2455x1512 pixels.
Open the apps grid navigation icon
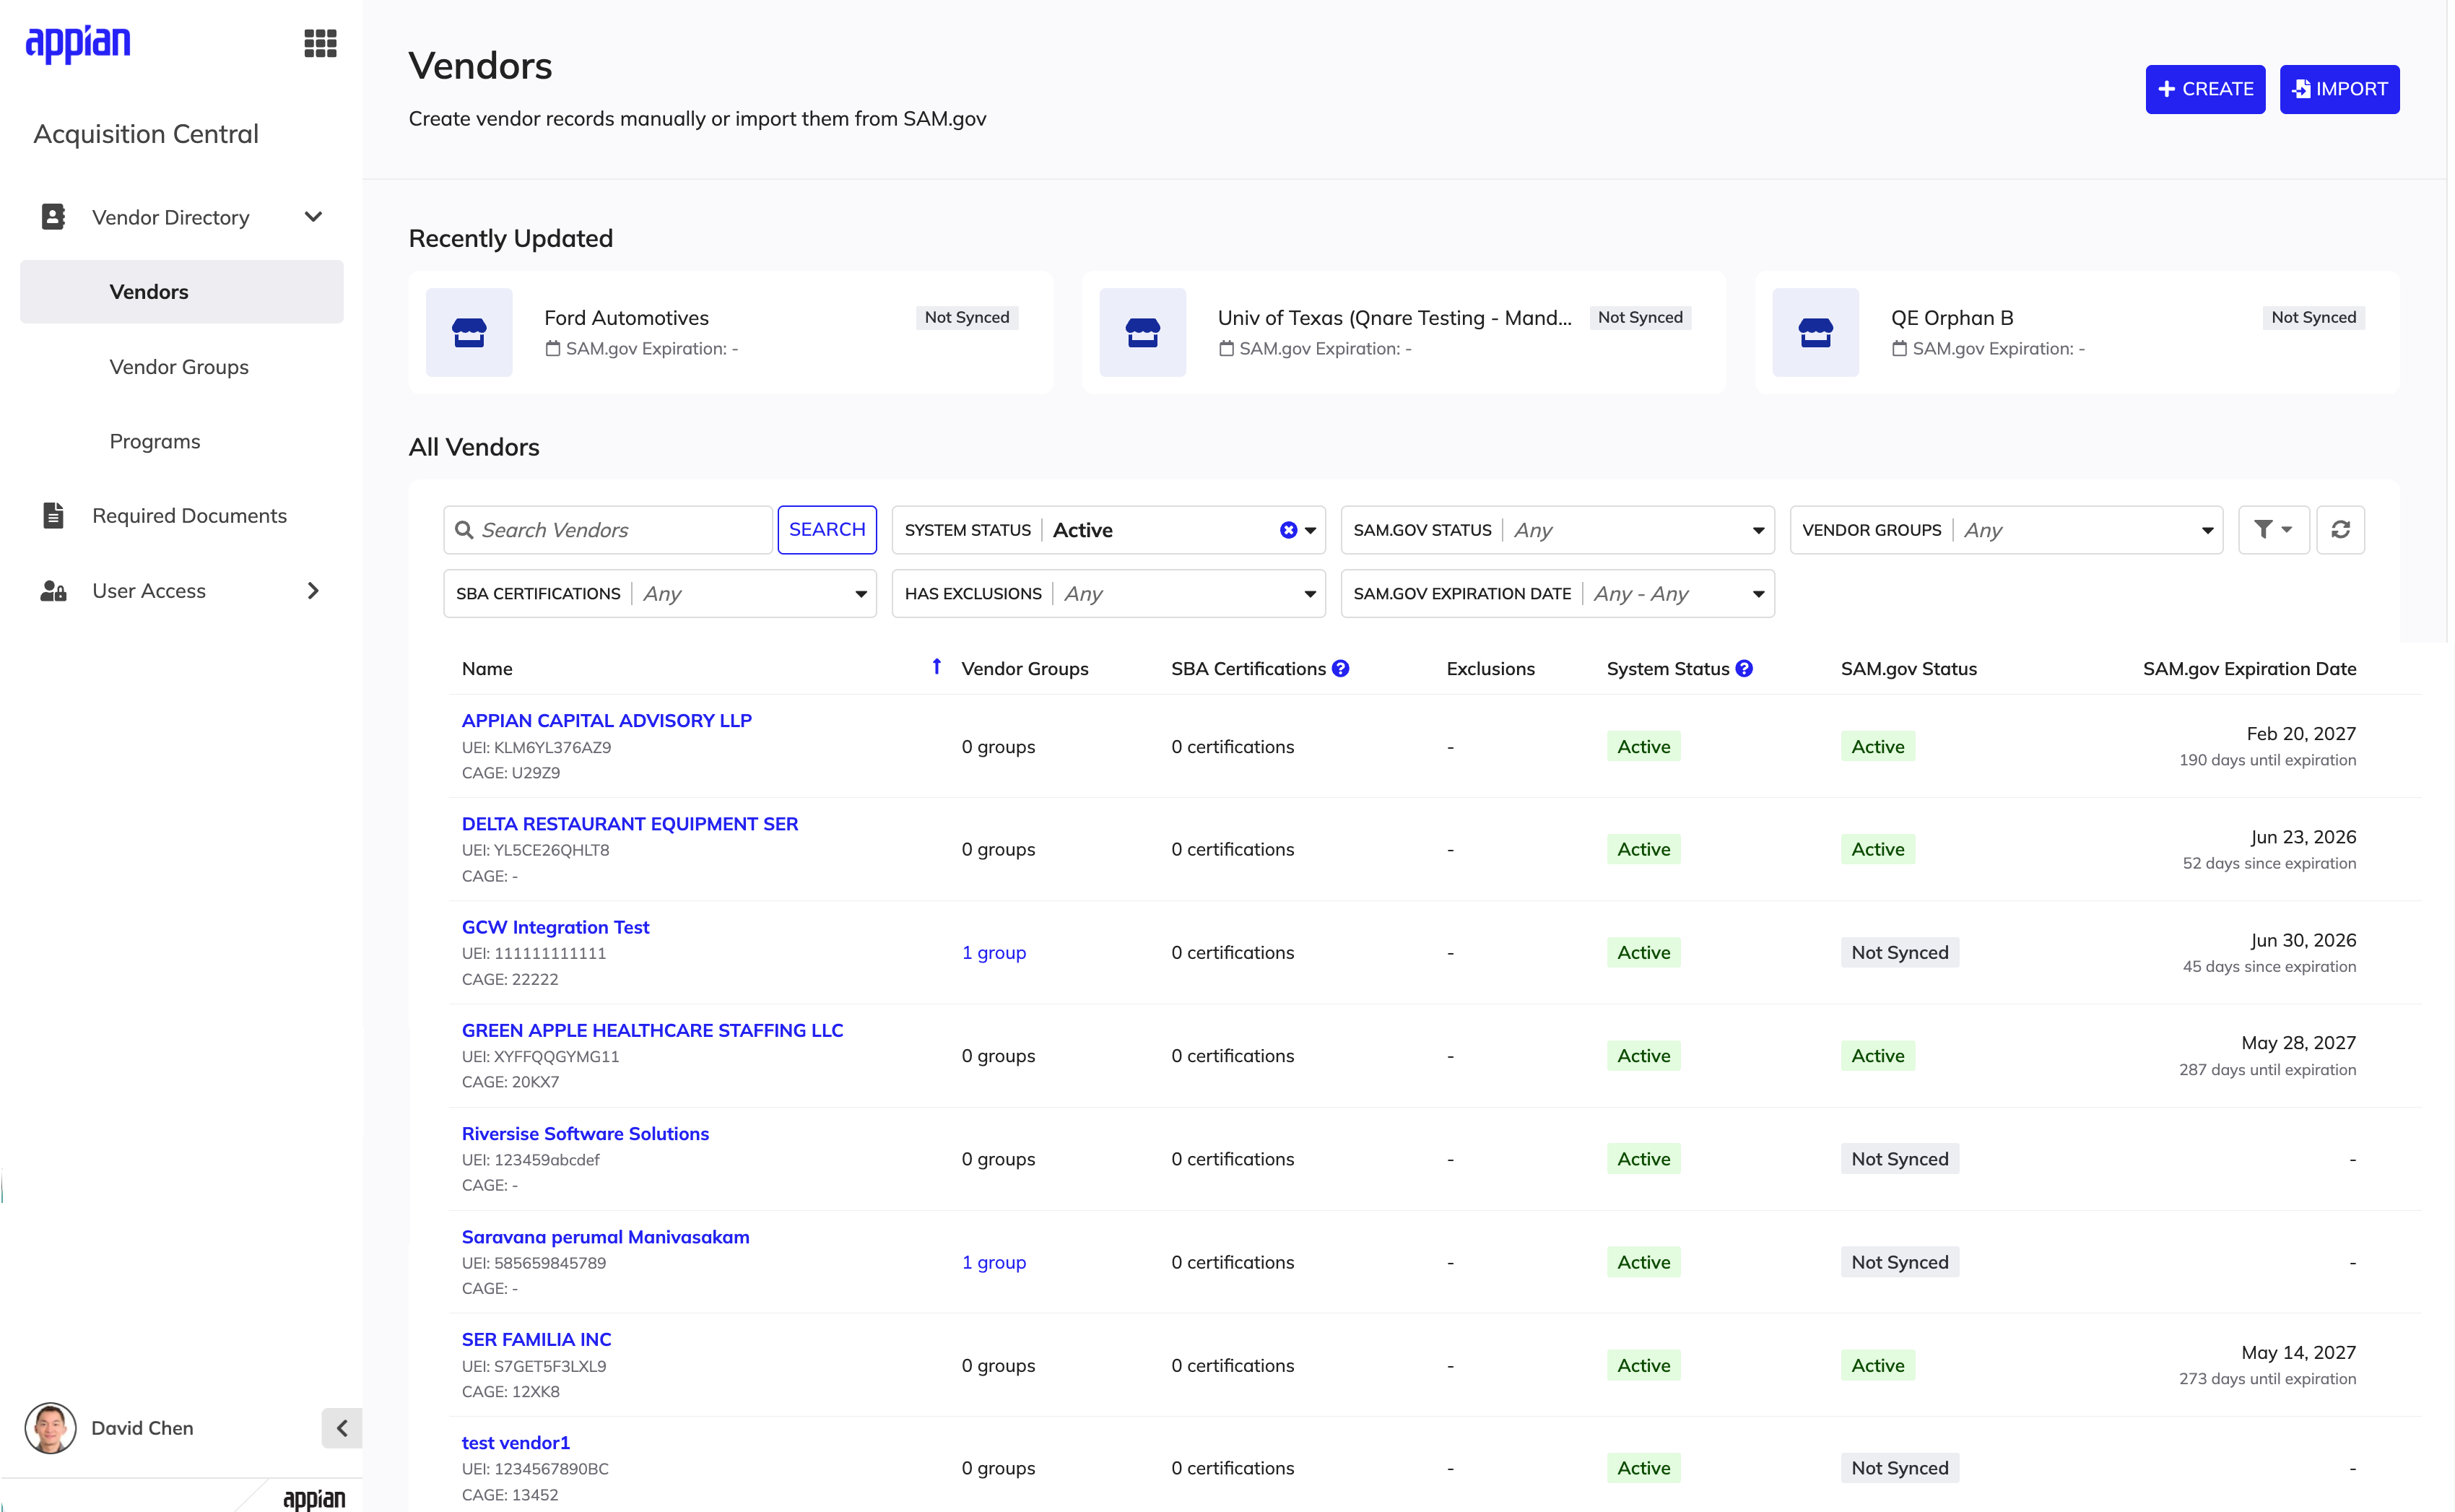320,43
